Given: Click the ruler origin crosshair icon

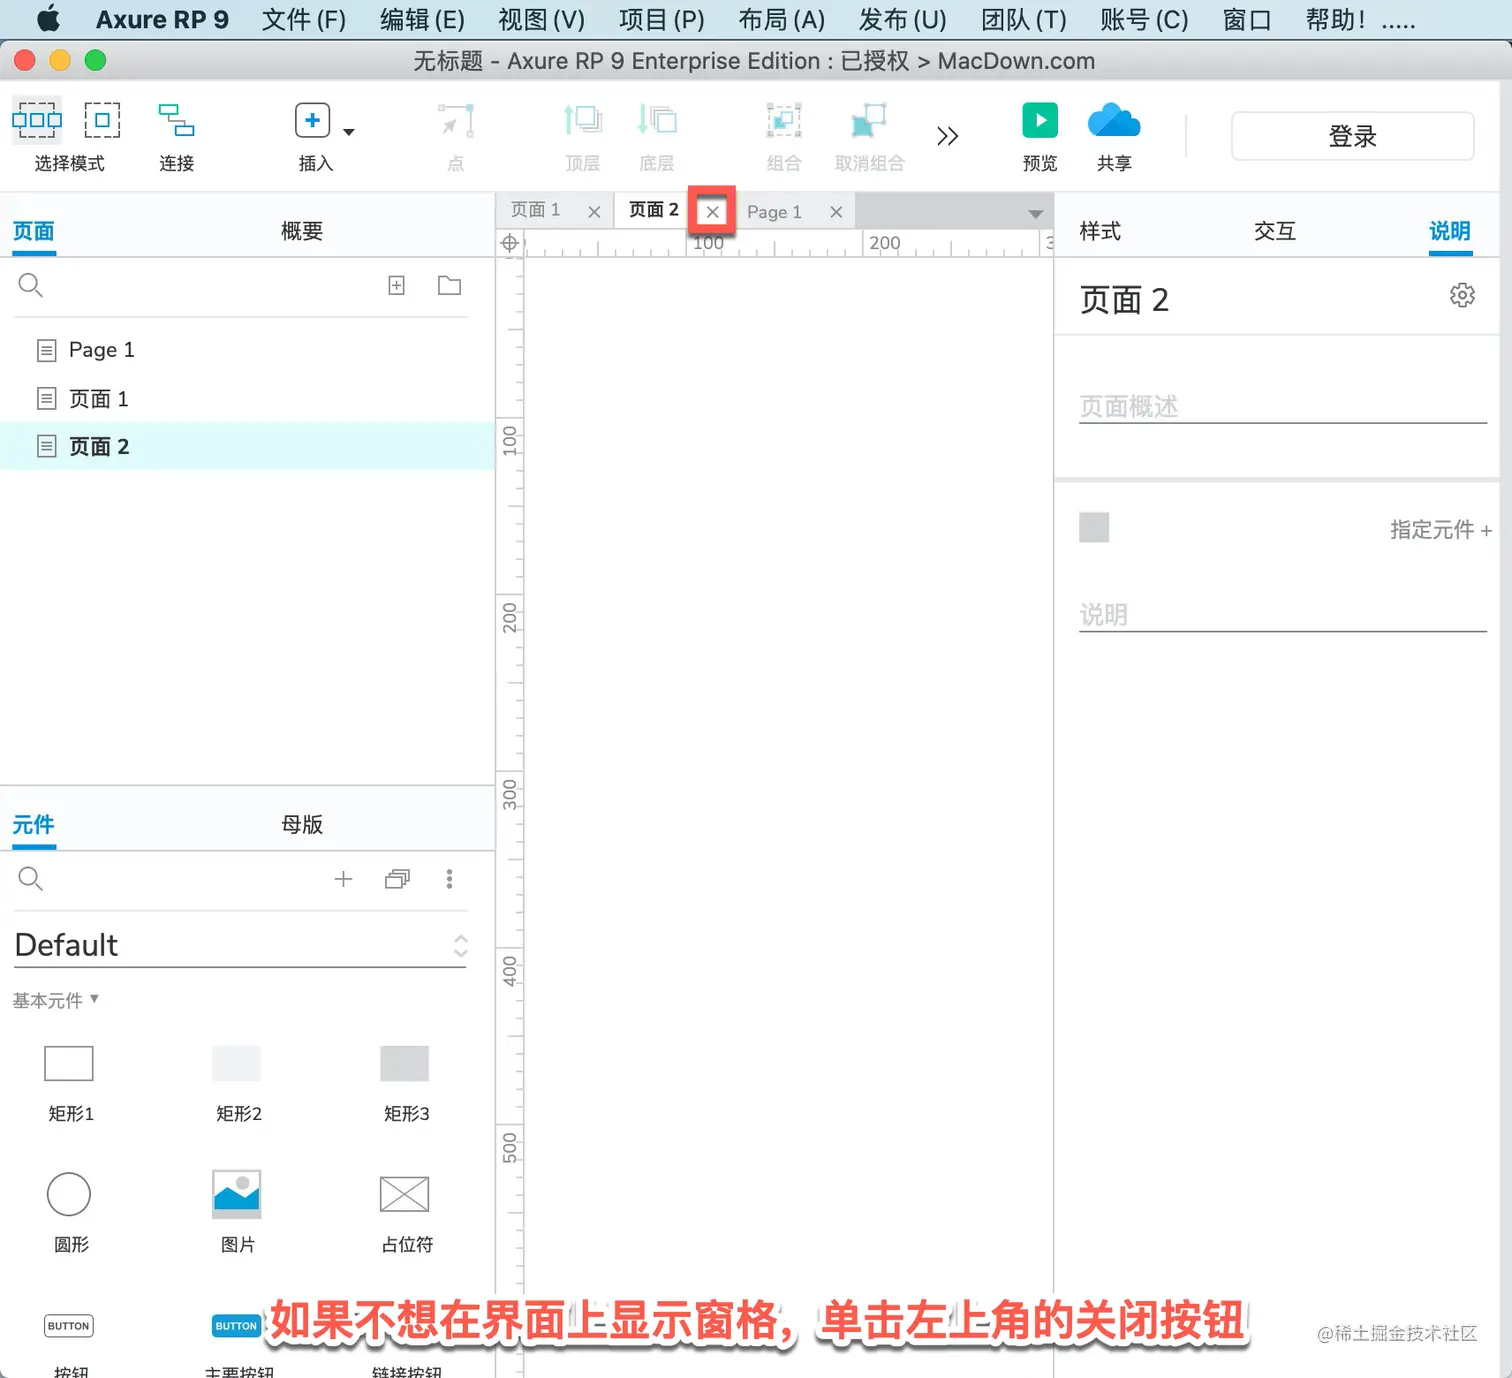Looking at the screenshot, I should pos(509,243).
